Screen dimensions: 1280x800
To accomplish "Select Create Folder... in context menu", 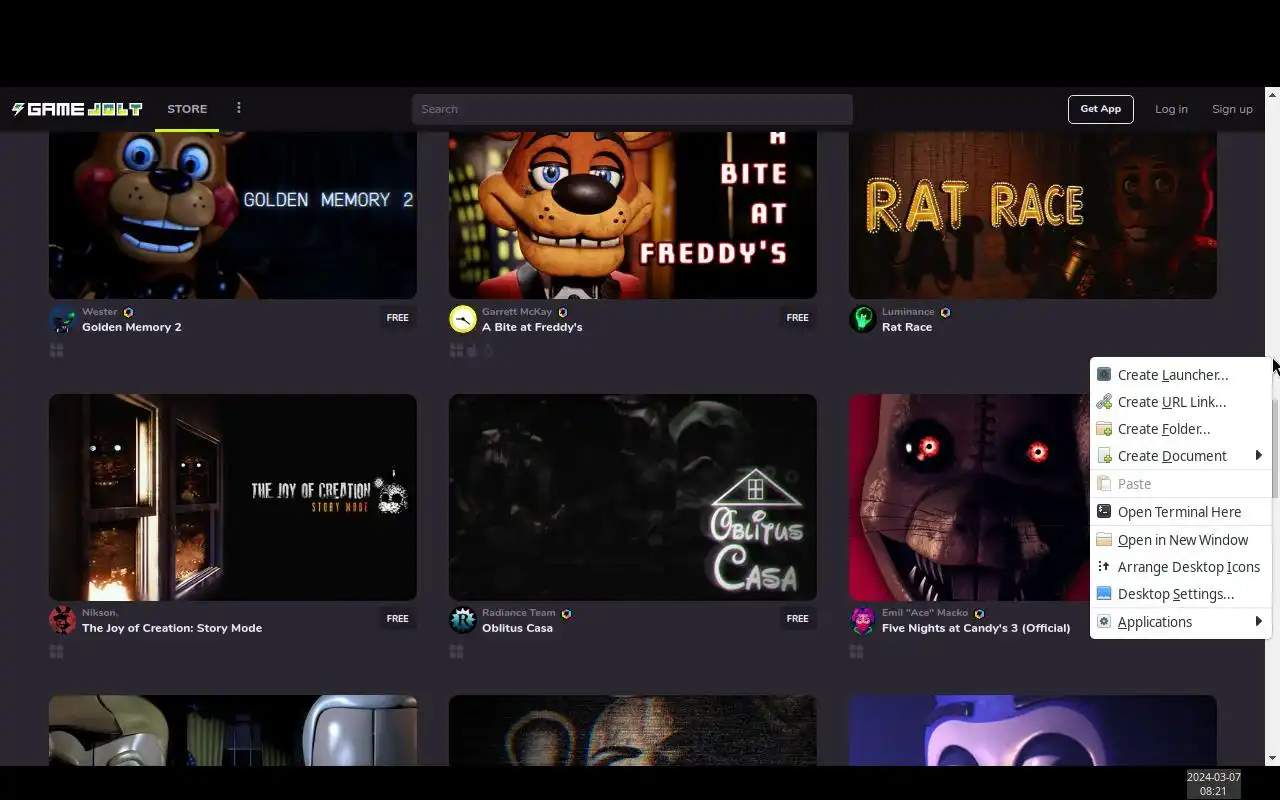I will (x=1180, y=429).
